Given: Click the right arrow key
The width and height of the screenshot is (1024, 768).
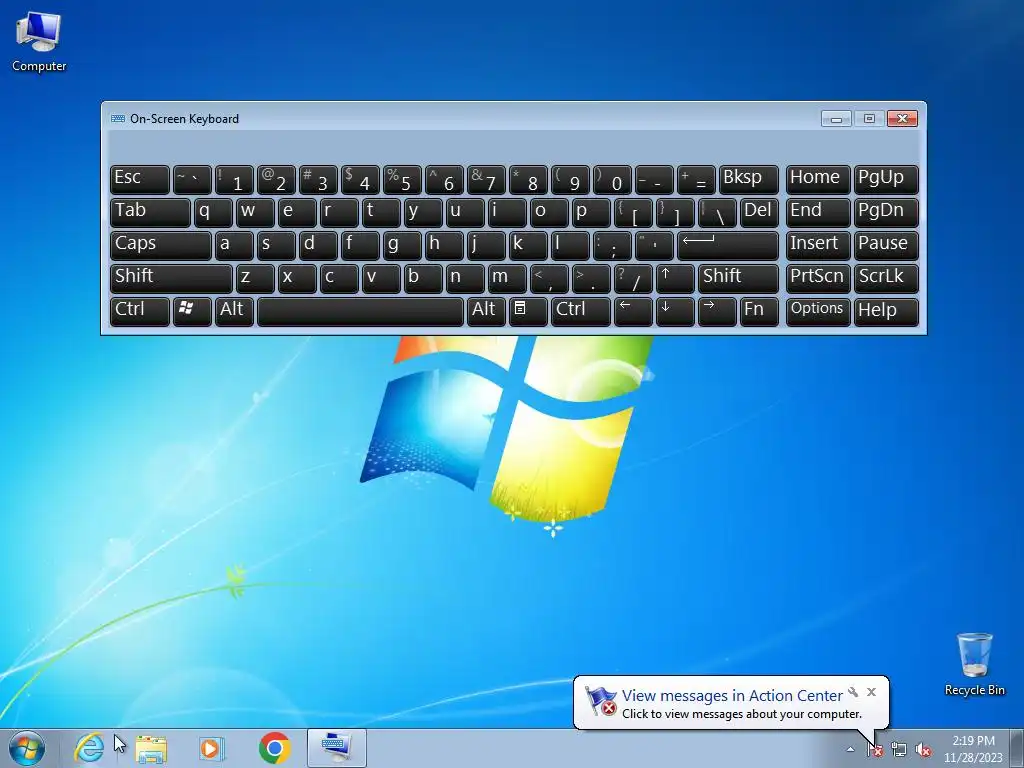Looking at the screenshot, I should click(x=716, y=311).
